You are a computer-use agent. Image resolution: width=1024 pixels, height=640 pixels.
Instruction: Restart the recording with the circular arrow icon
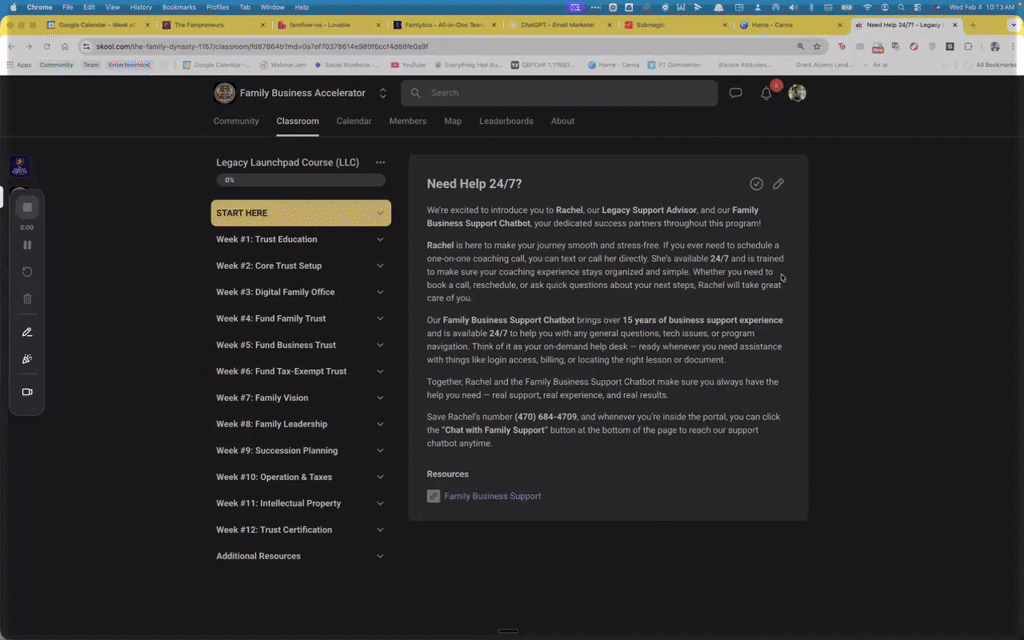[27, 272]
